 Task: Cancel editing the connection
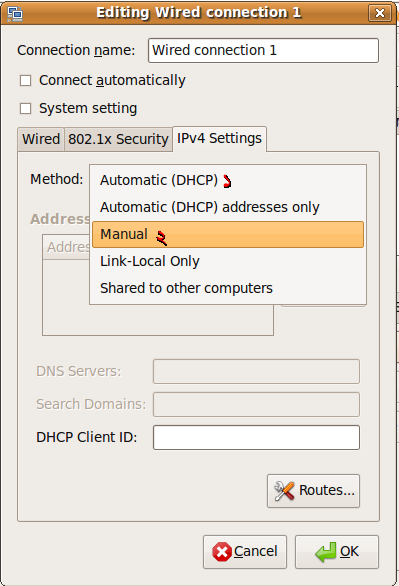tap(245, 552)
